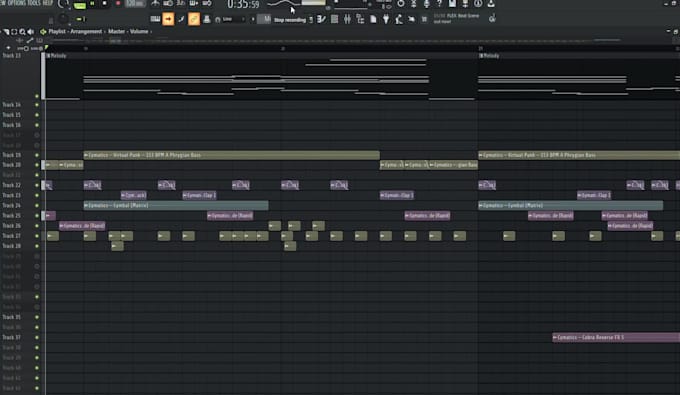Click the undo history circular arrow icon

(x=401, y=3)
